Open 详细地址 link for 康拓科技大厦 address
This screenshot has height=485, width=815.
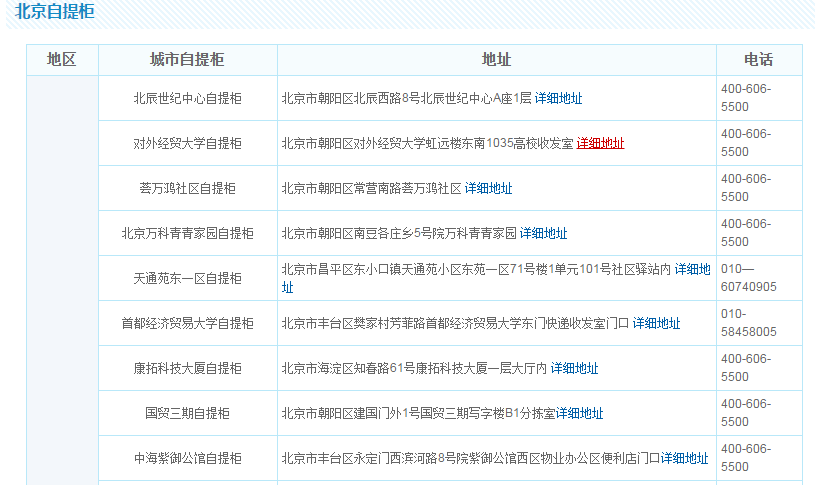click(x=574, y=369)
